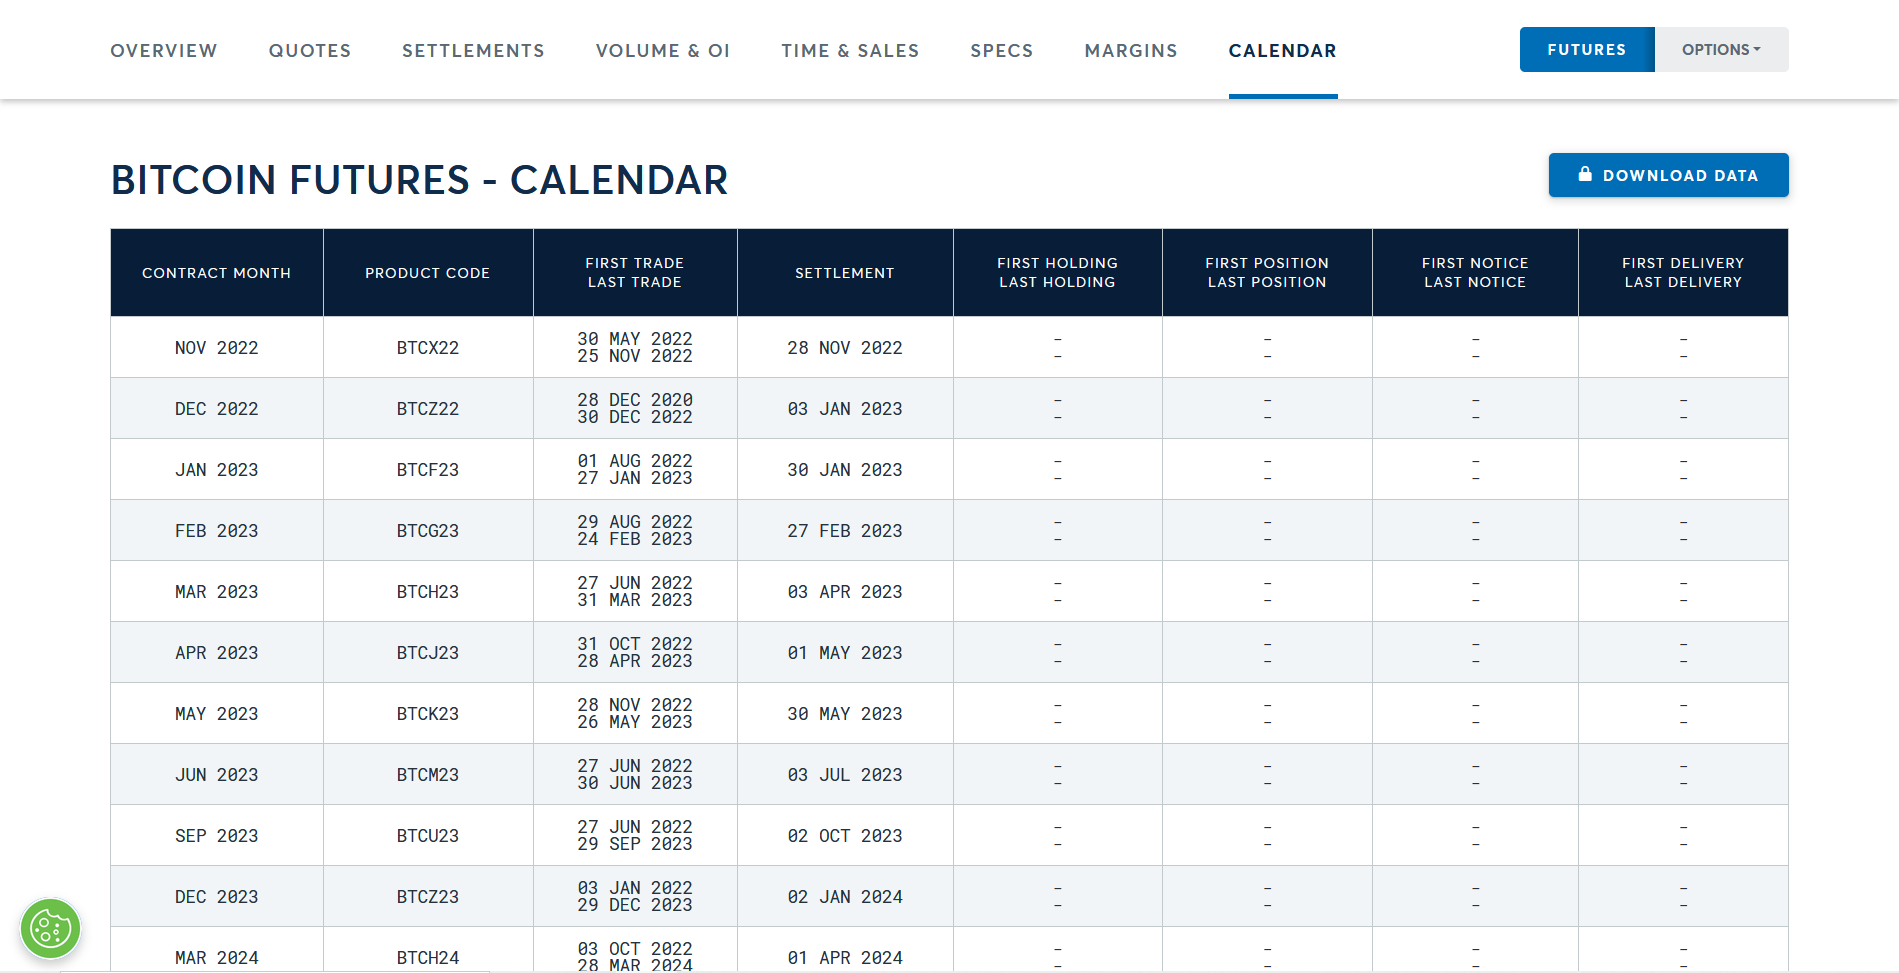Expand the OPTIONS dropdown
Image resolution: width=1899 pixels, height=973 pixels.
[1721, 49]
